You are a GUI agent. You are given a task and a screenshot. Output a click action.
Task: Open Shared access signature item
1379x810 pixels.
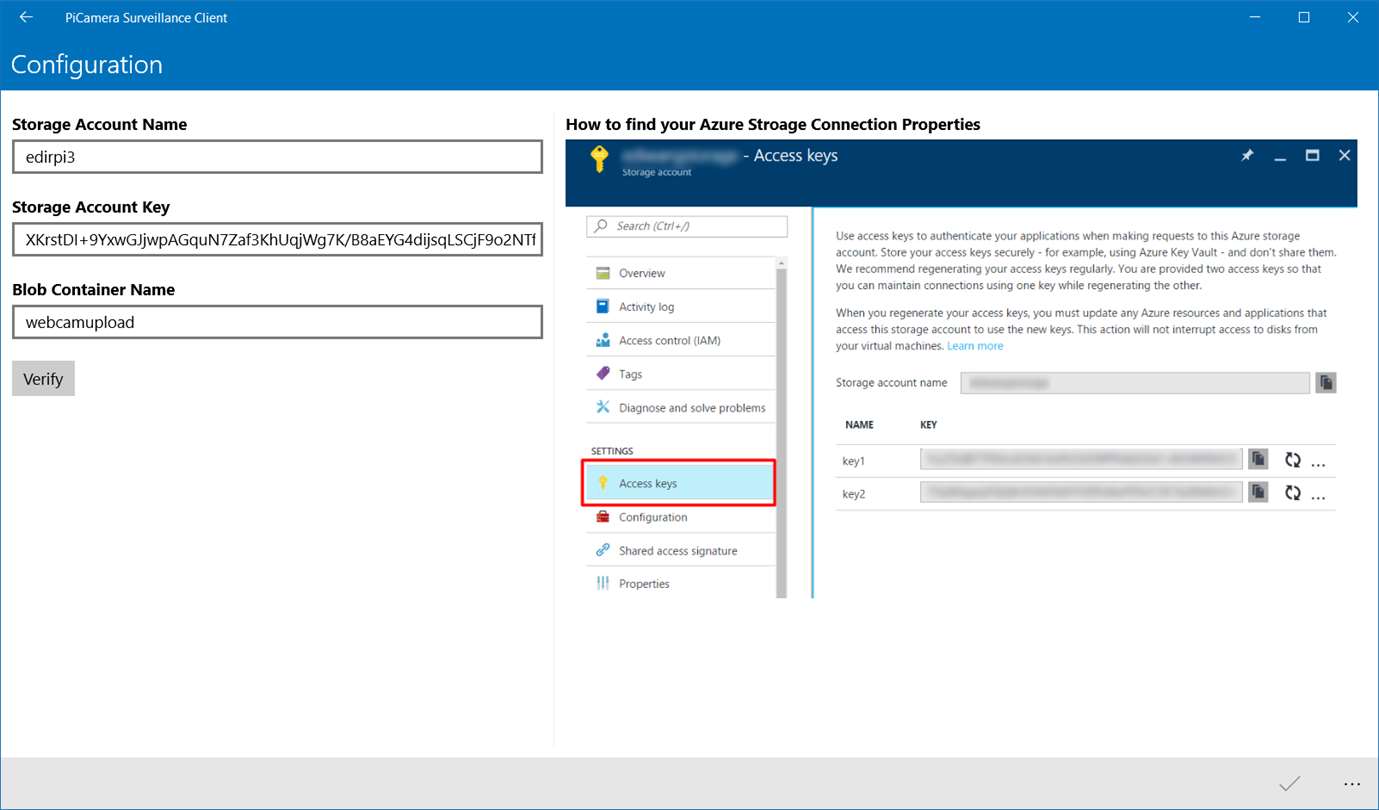(x=680, y=551)
